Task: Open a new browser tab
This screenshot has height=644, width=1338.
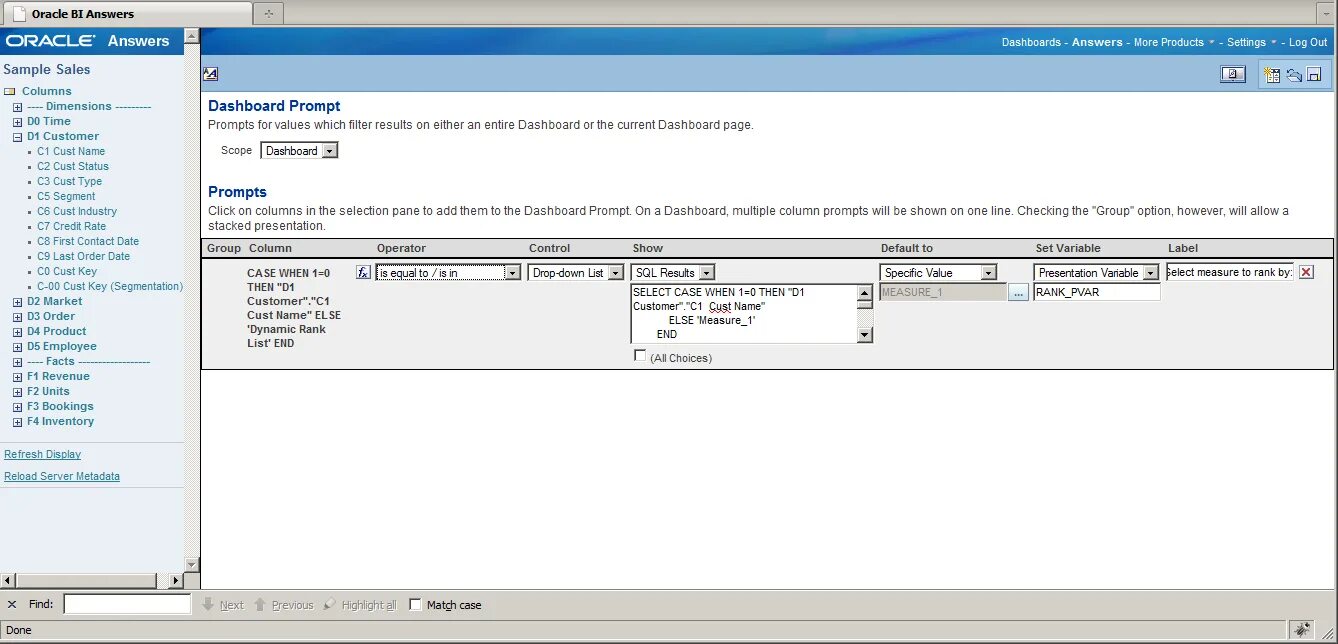Action: point(268,13)
